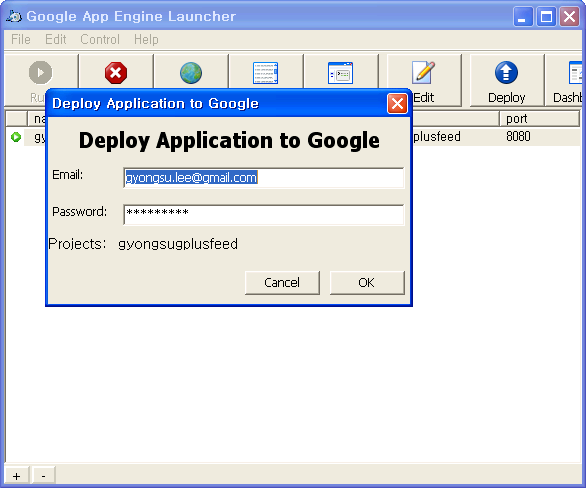Open the Control menu

pos(100,39)
